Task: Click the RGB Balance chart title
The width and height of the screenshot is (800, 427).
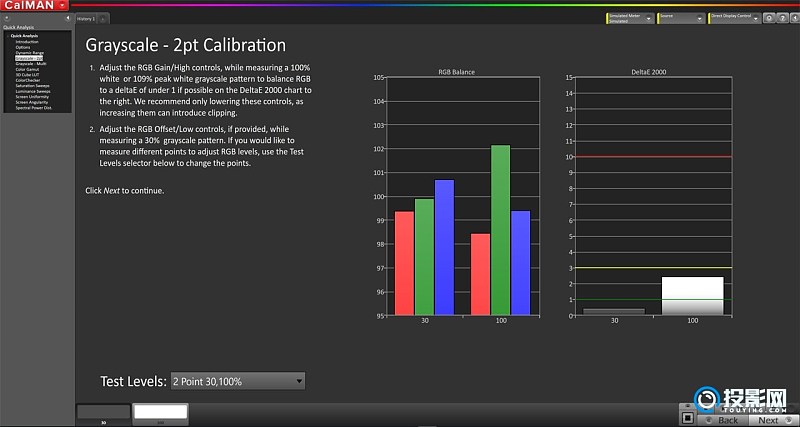Action: [x=457, y=72]
